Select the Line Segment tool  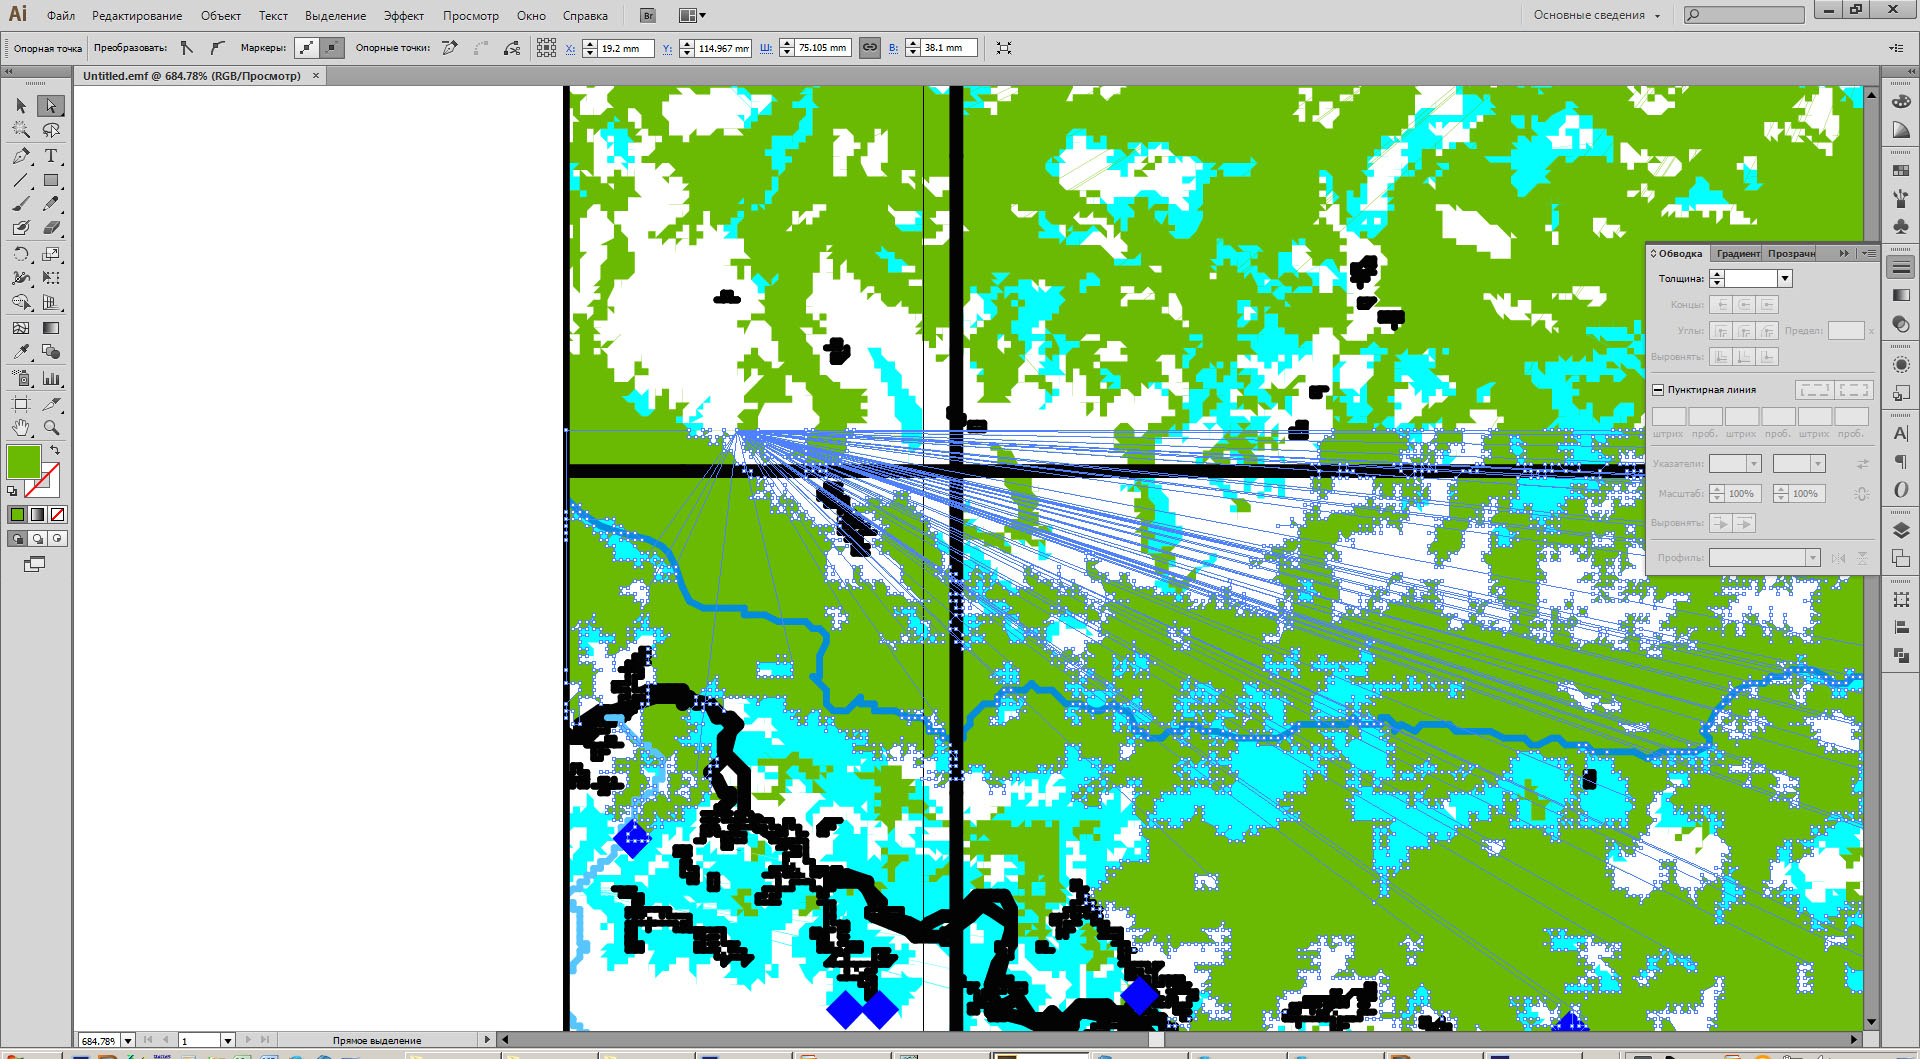[21, 181]
